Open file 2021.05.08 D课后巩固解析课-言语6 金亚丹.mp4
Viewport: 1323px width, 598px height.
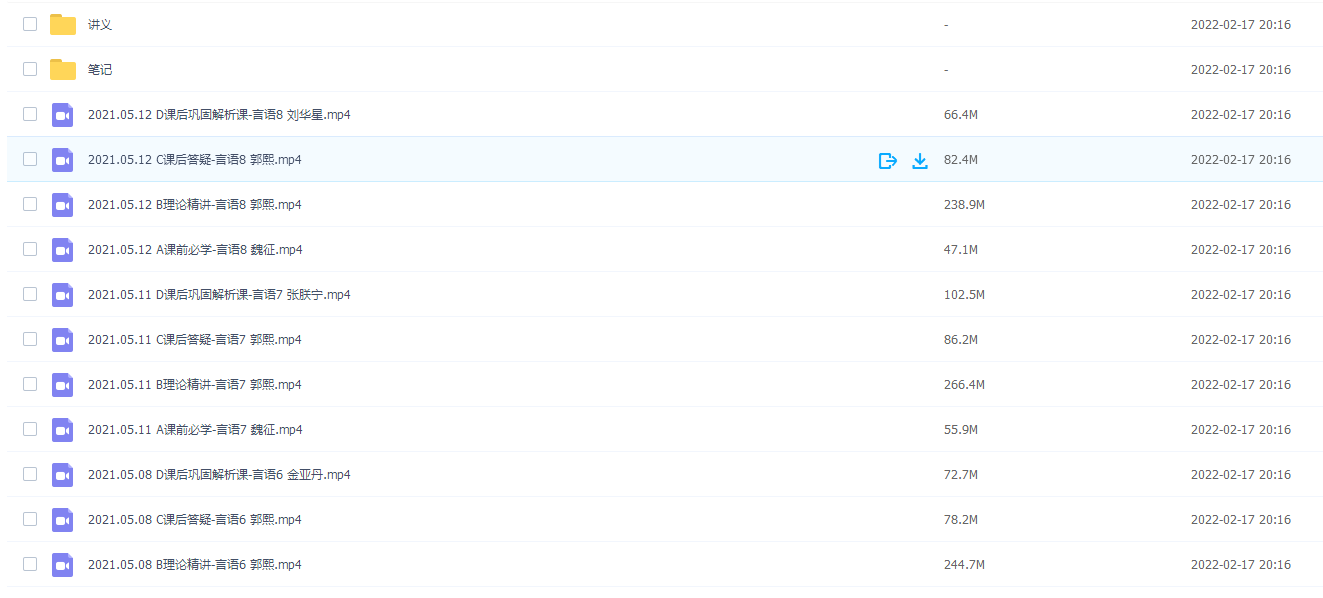tap(219, 475)
